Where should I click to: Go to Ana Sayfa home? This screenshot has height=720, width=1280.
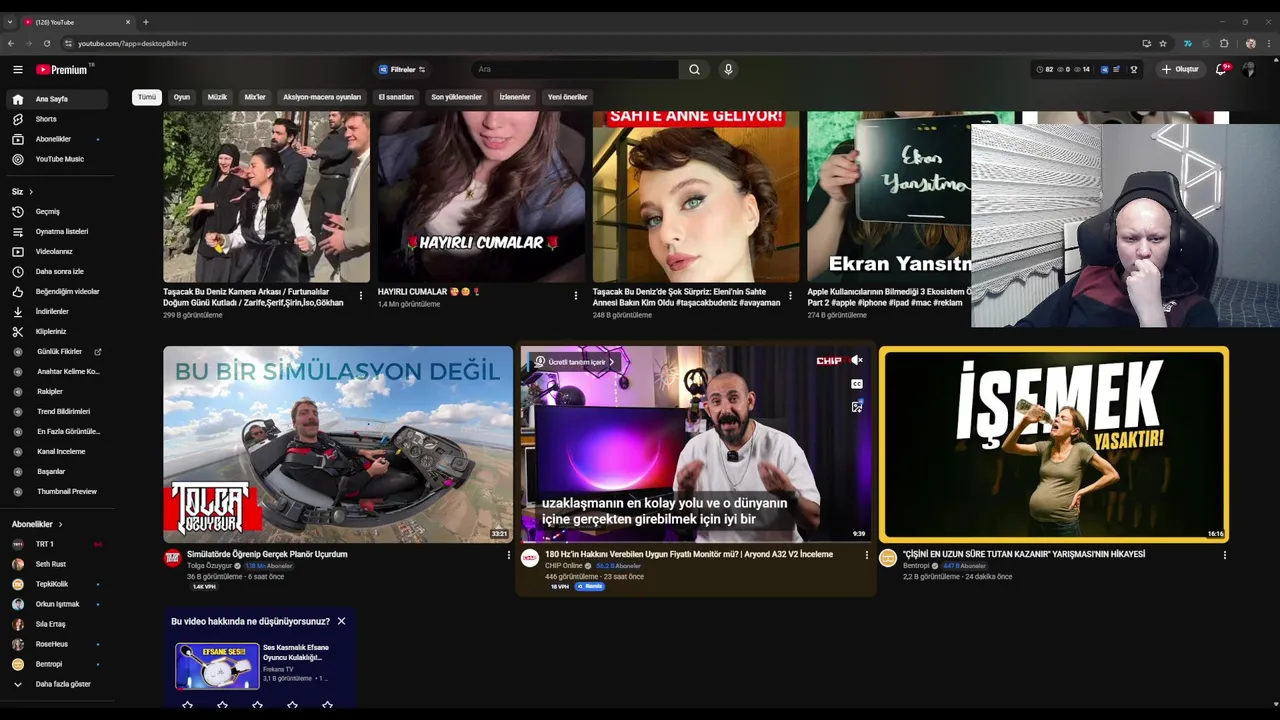tap(58, 99)
